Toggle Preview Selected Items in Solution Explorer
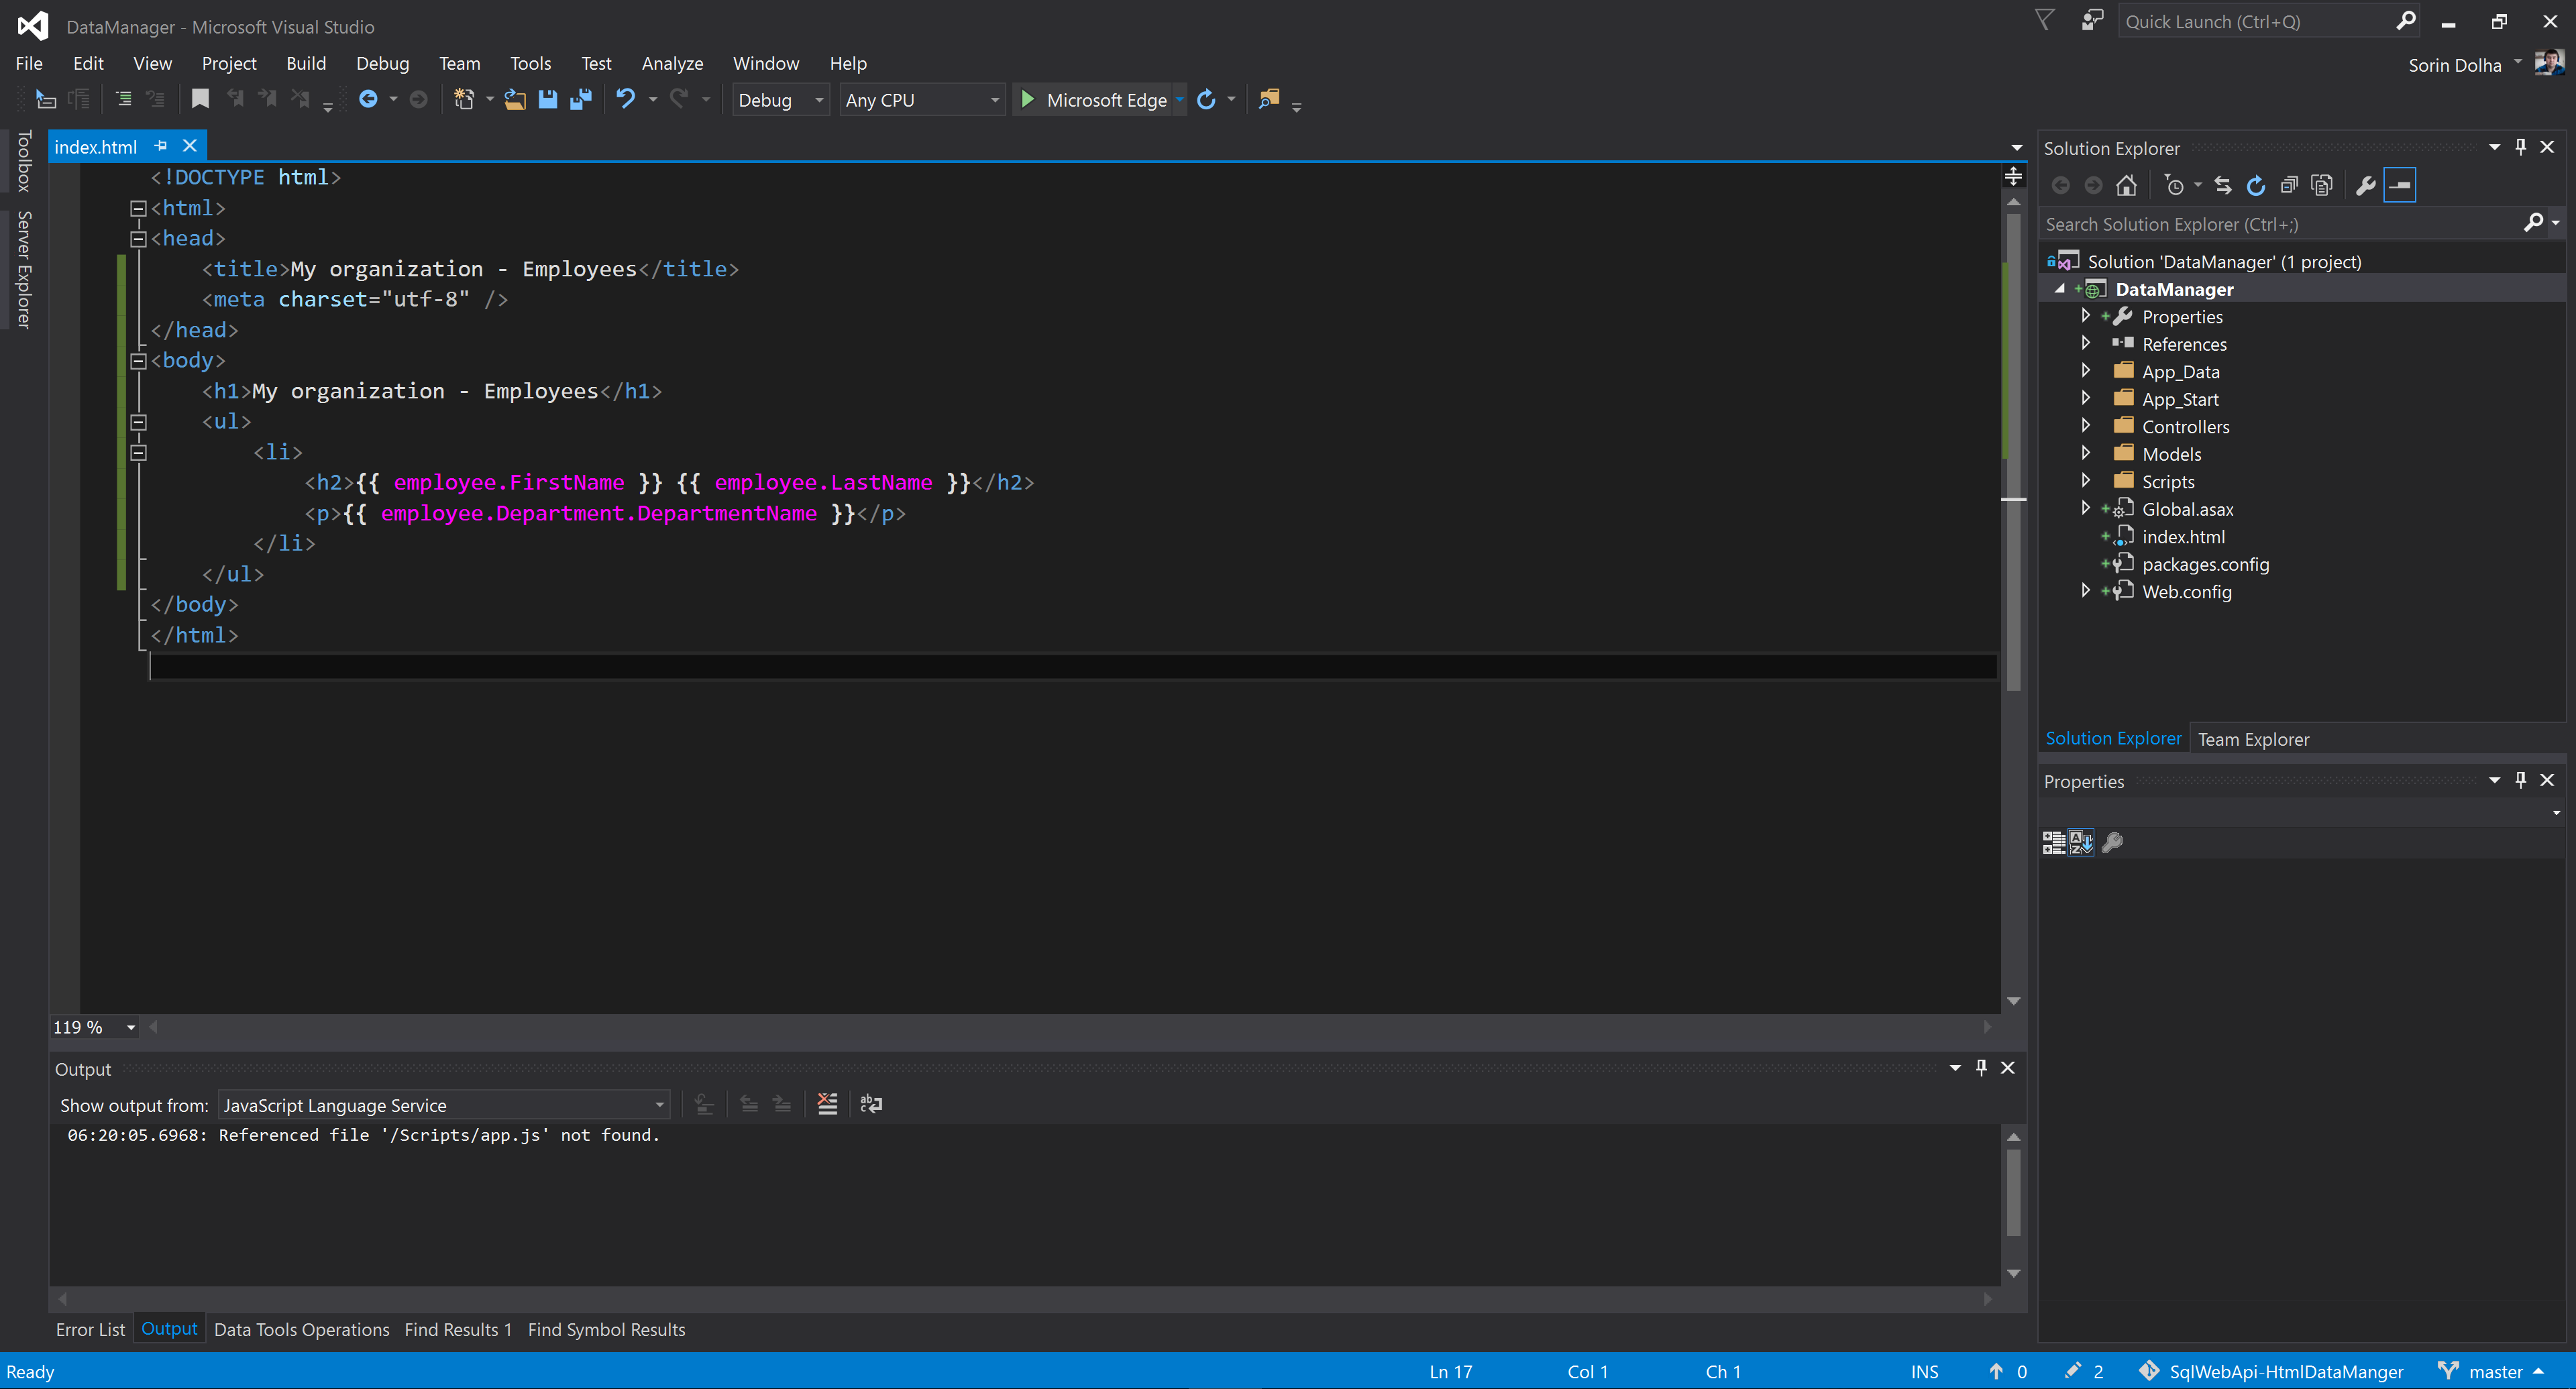 point(2400,186)
